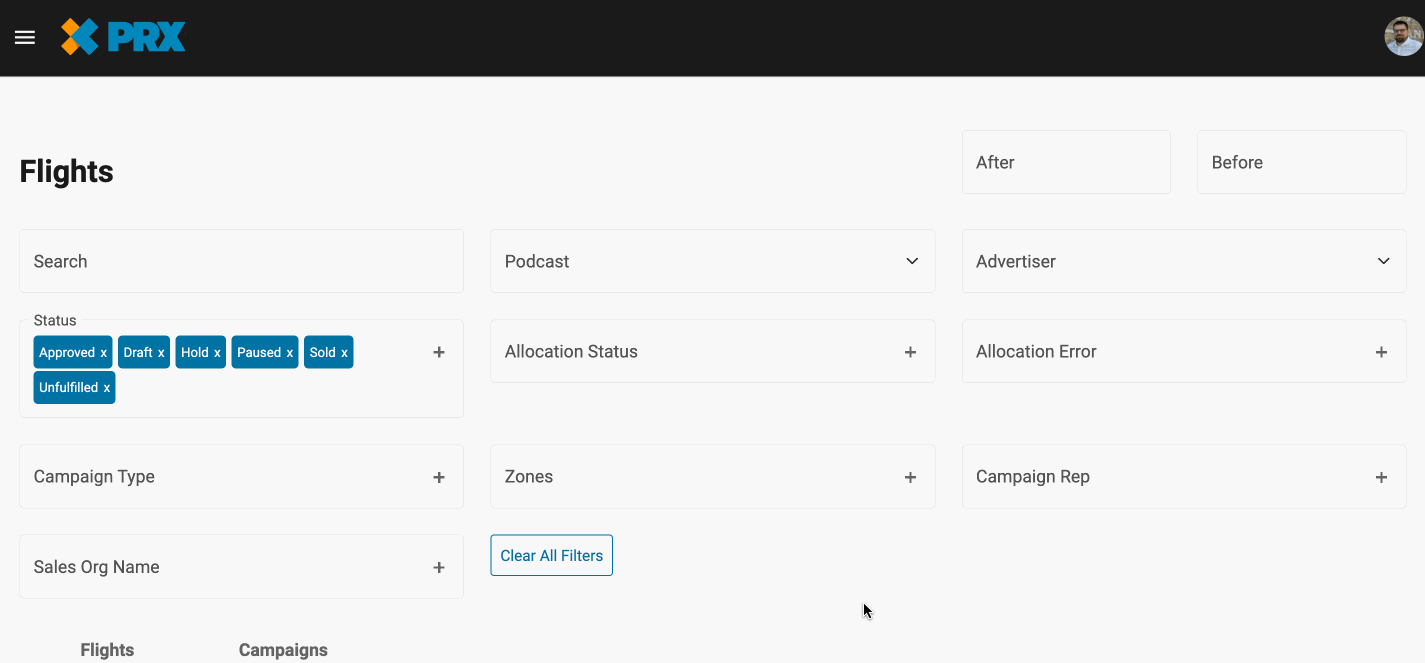Remove the Hold status chip
Image resolution: width=1425 pixels, height=663 pixels.
217,353
